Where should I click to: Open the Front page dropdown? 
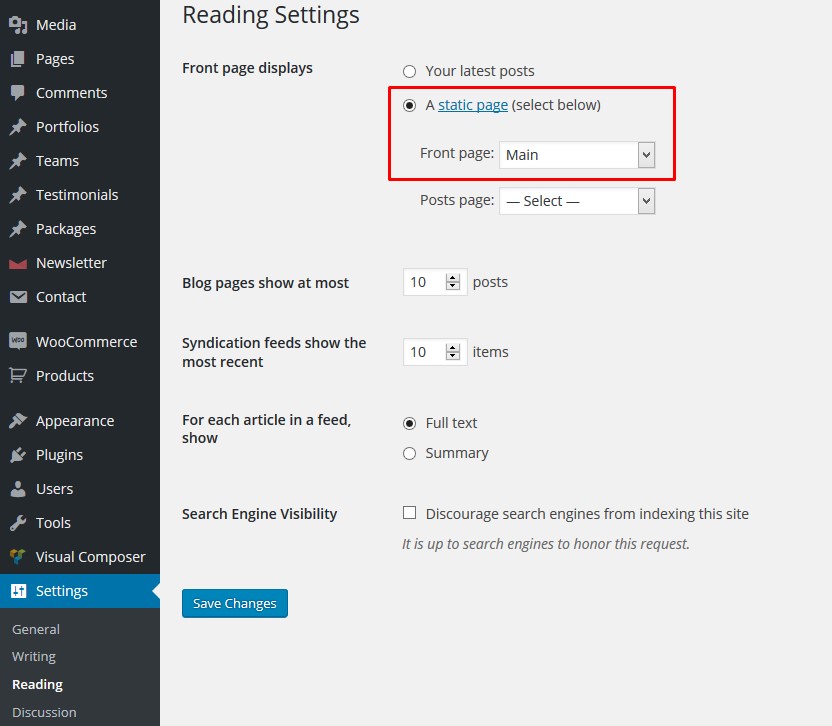[x=577, y=155]
